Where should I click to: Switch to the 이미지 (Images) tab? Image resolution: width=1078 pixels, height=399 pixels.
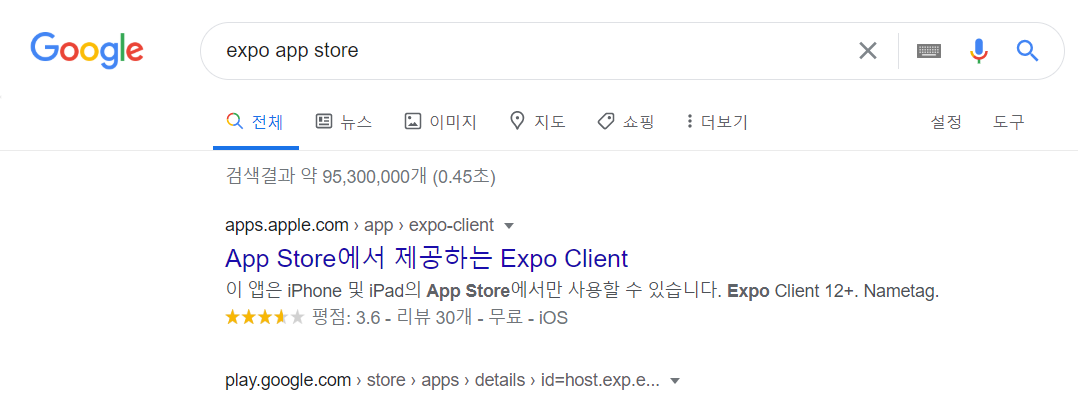[441, 122]
